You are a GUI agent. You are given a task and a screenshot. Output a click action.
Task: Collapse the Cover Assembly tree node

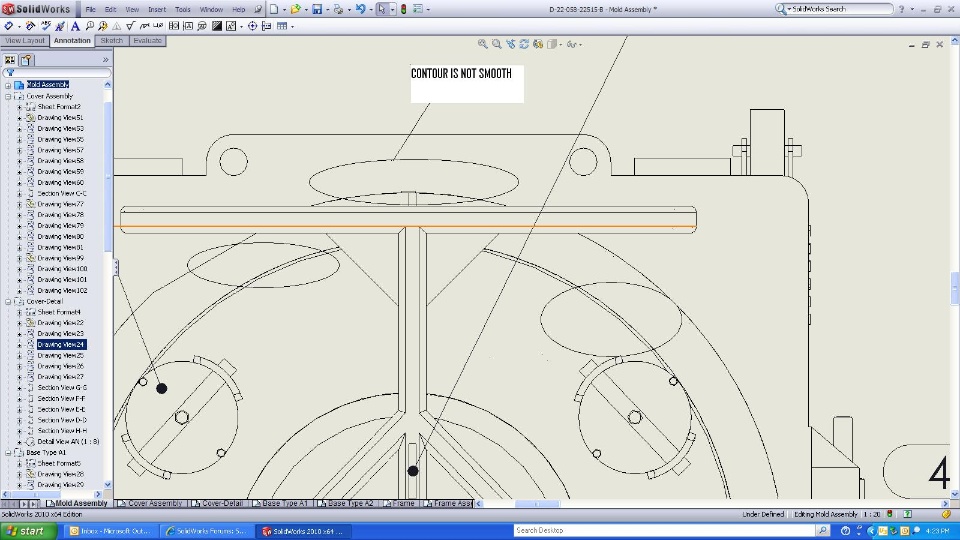[8, 96]
